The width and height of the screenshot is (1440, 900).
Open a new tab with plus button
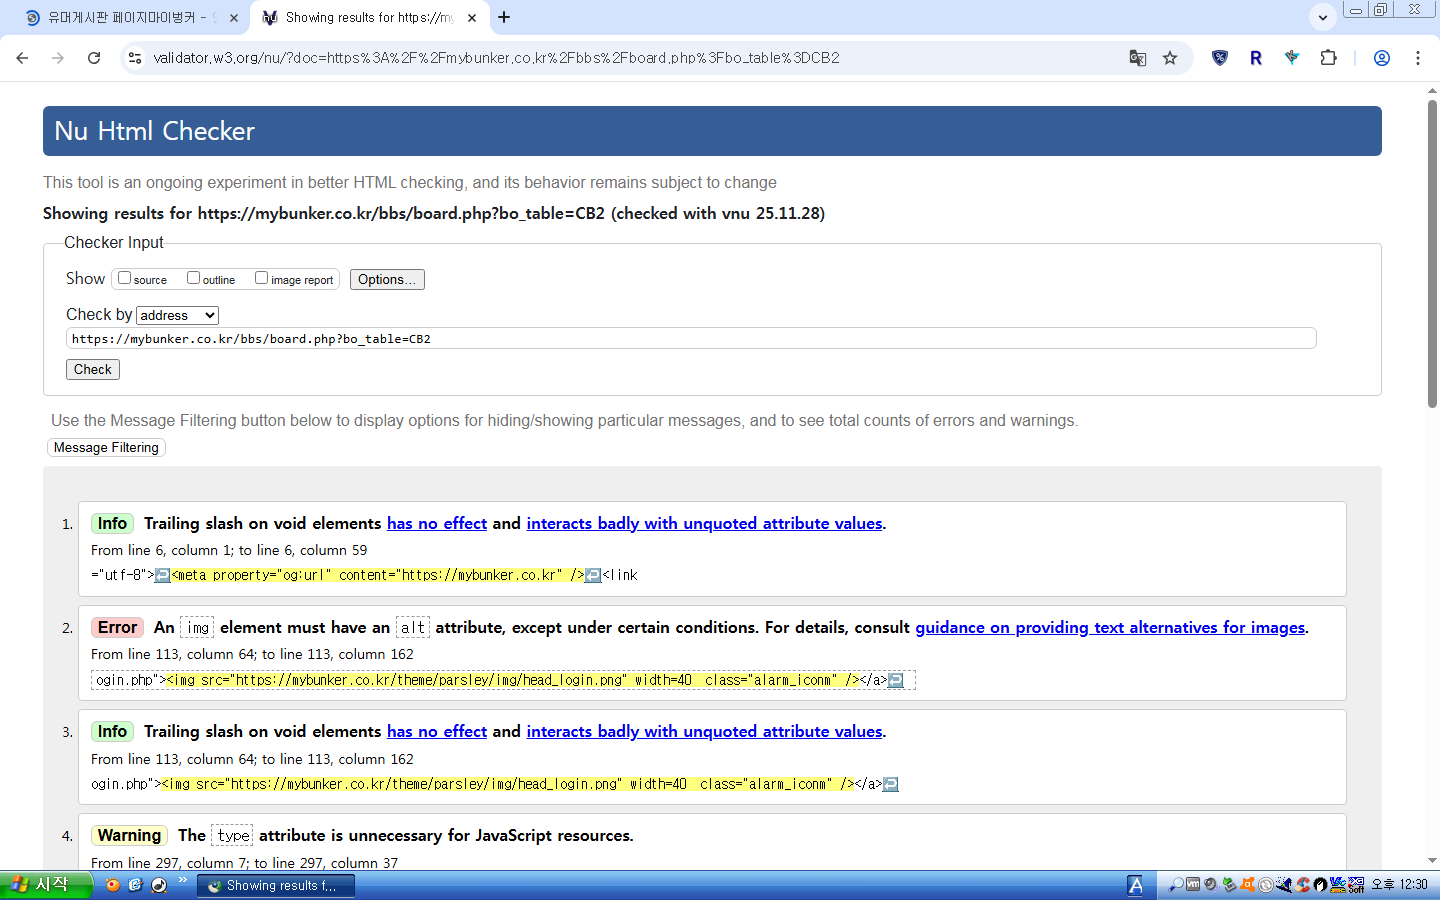[504, 17]
